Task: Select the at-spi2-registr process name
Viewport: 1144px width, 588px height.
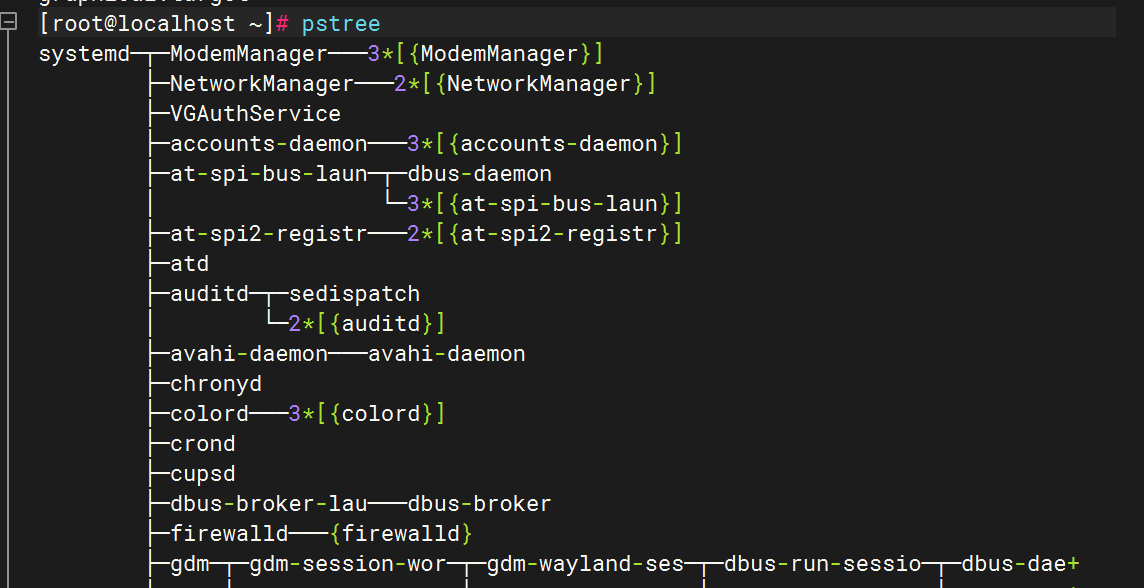Action: 268,234
